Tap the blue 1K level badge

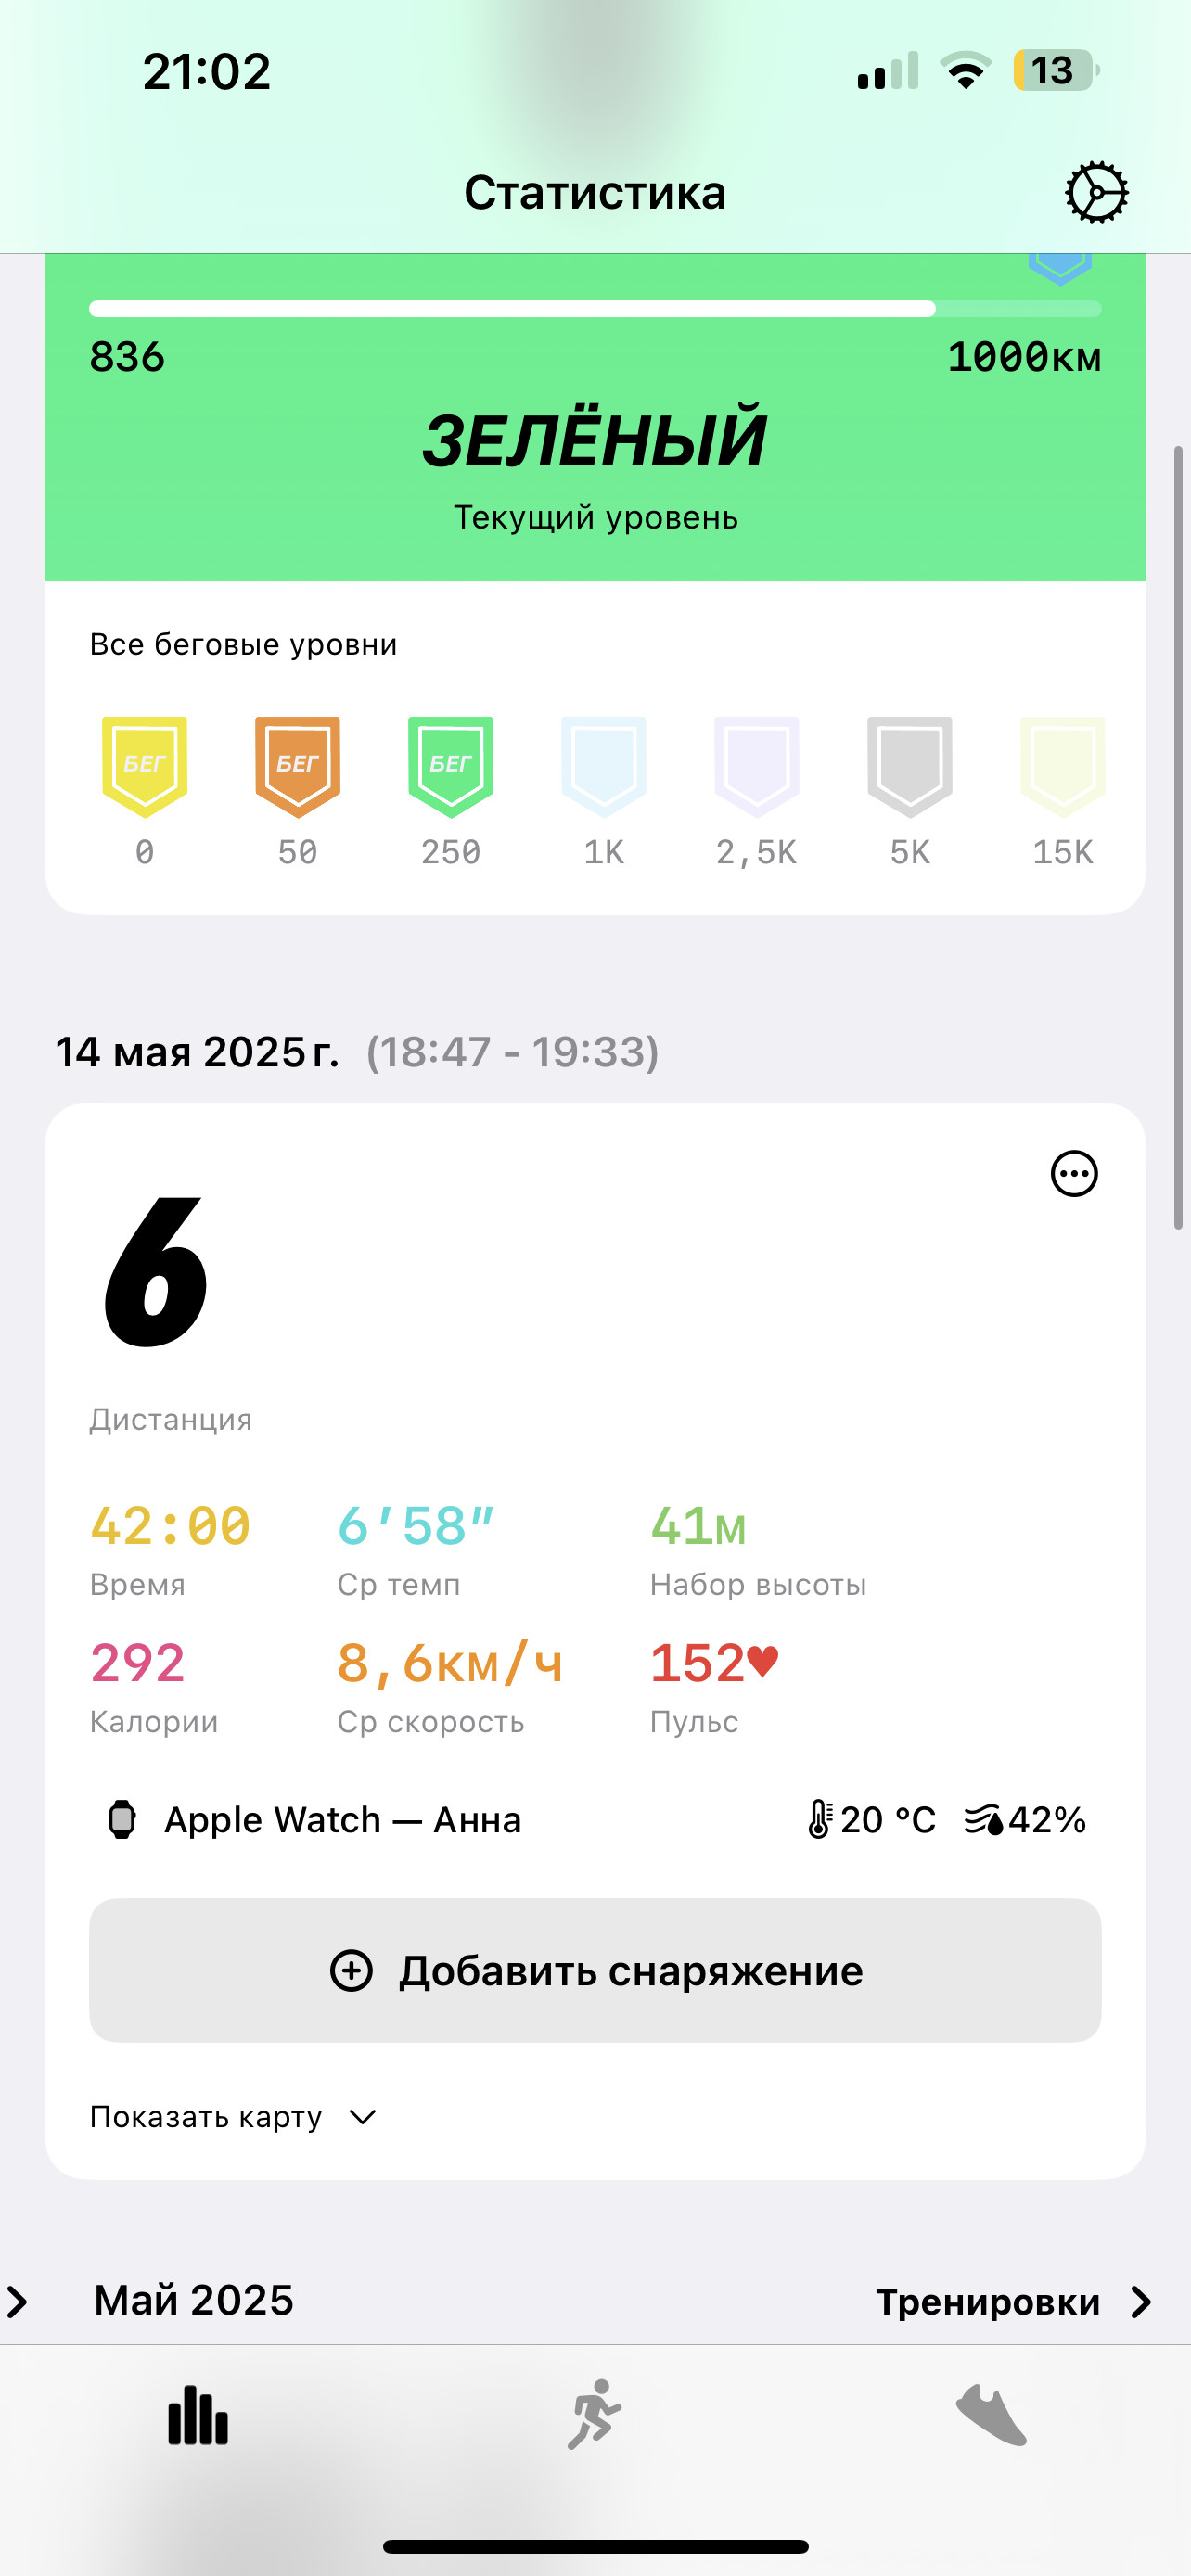pyautogui.click(x=604, y=767)
